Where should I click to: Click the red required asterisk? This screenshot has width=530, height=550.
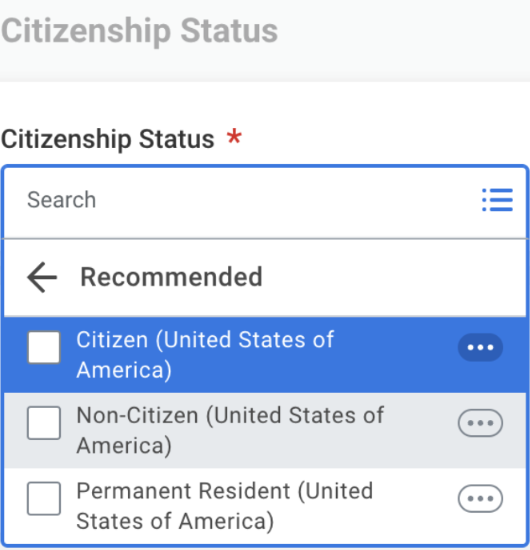coord(234,137)
